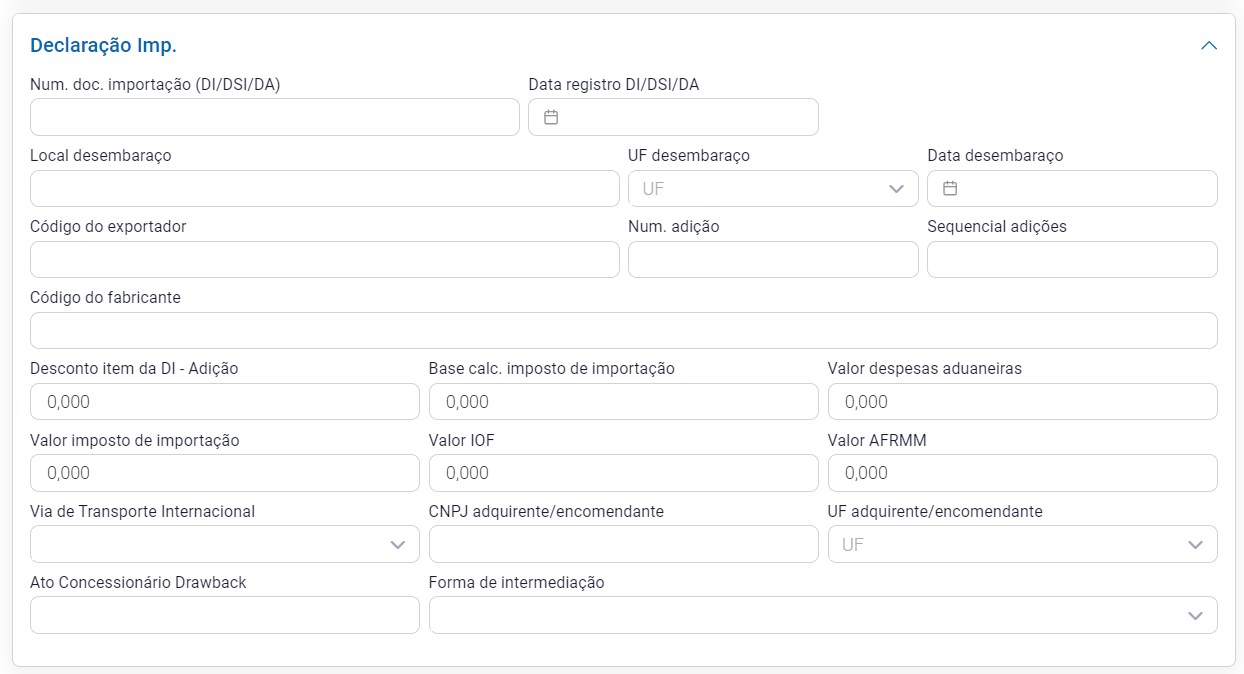This screenshot has width=1244, height=674.
Task: Select the Código do exportador field
Action: [x=324, y=259]
